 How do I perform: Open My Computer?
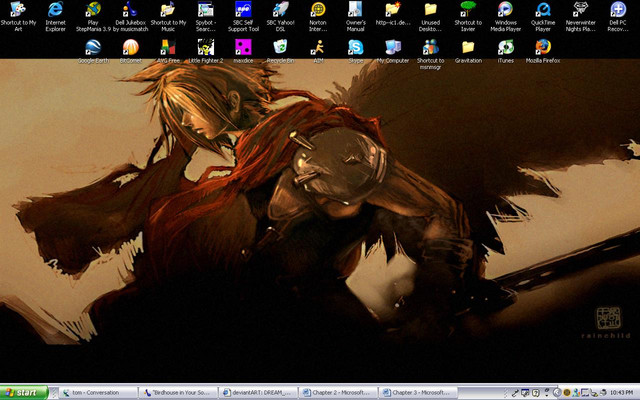pyautogui.click(x=393, y=51)
